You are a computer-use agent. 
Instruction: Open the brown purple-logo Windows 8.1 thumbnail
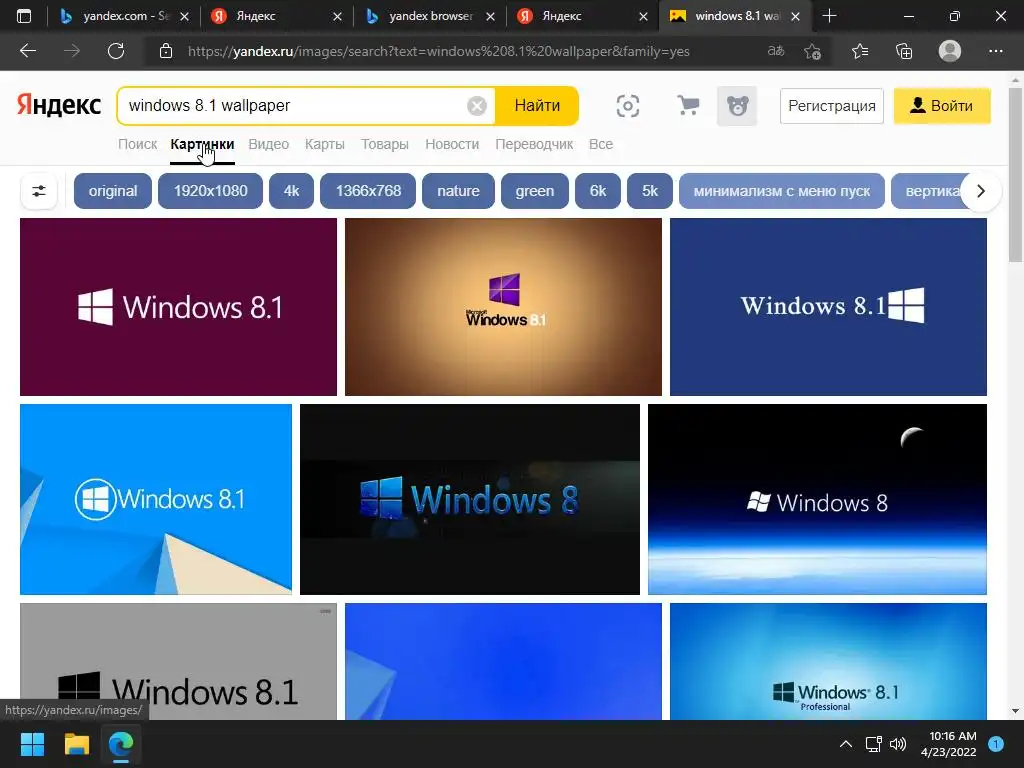tap(503, 307)
